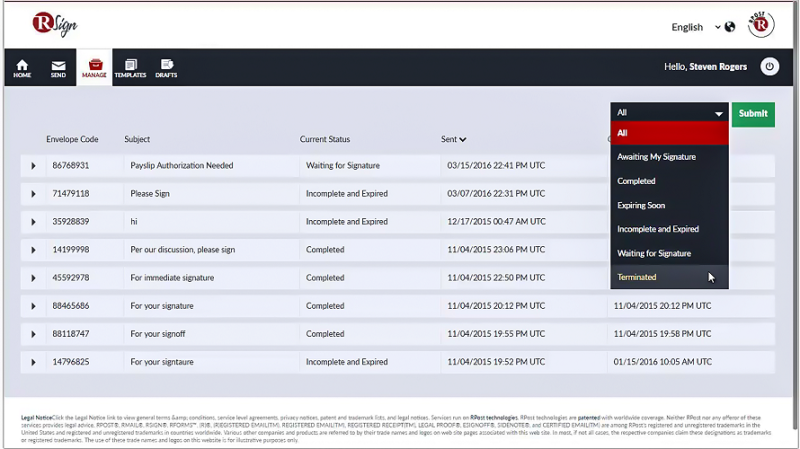Viewport: 800px width, 449px height.
Task: Click the globe language icon
Action: 730,27
